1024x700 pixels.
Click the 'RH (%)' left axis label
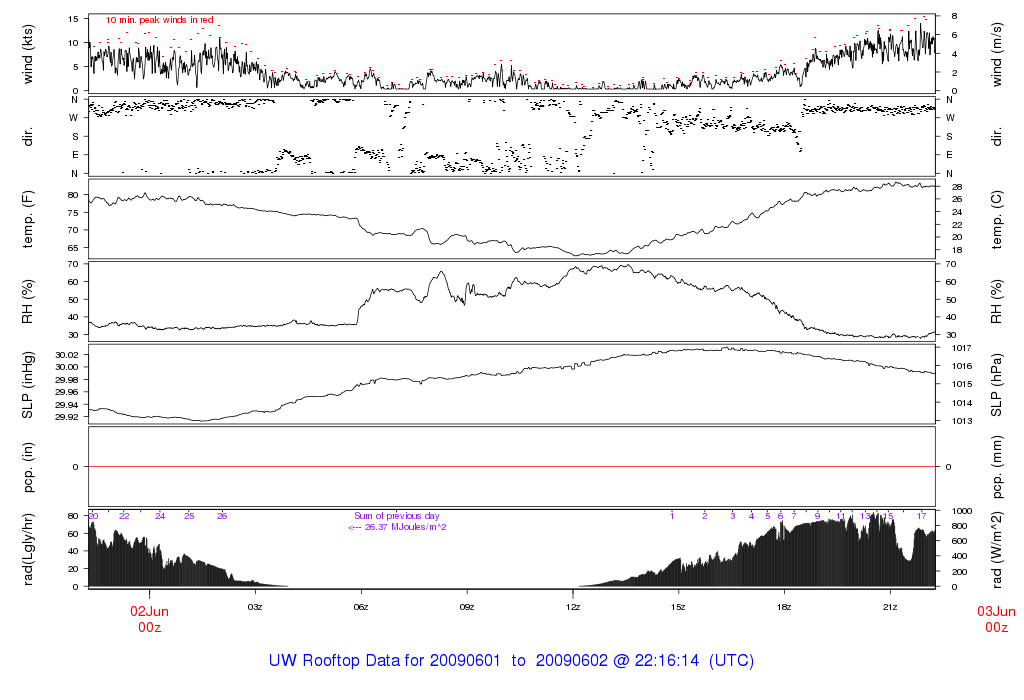[28, 300]
